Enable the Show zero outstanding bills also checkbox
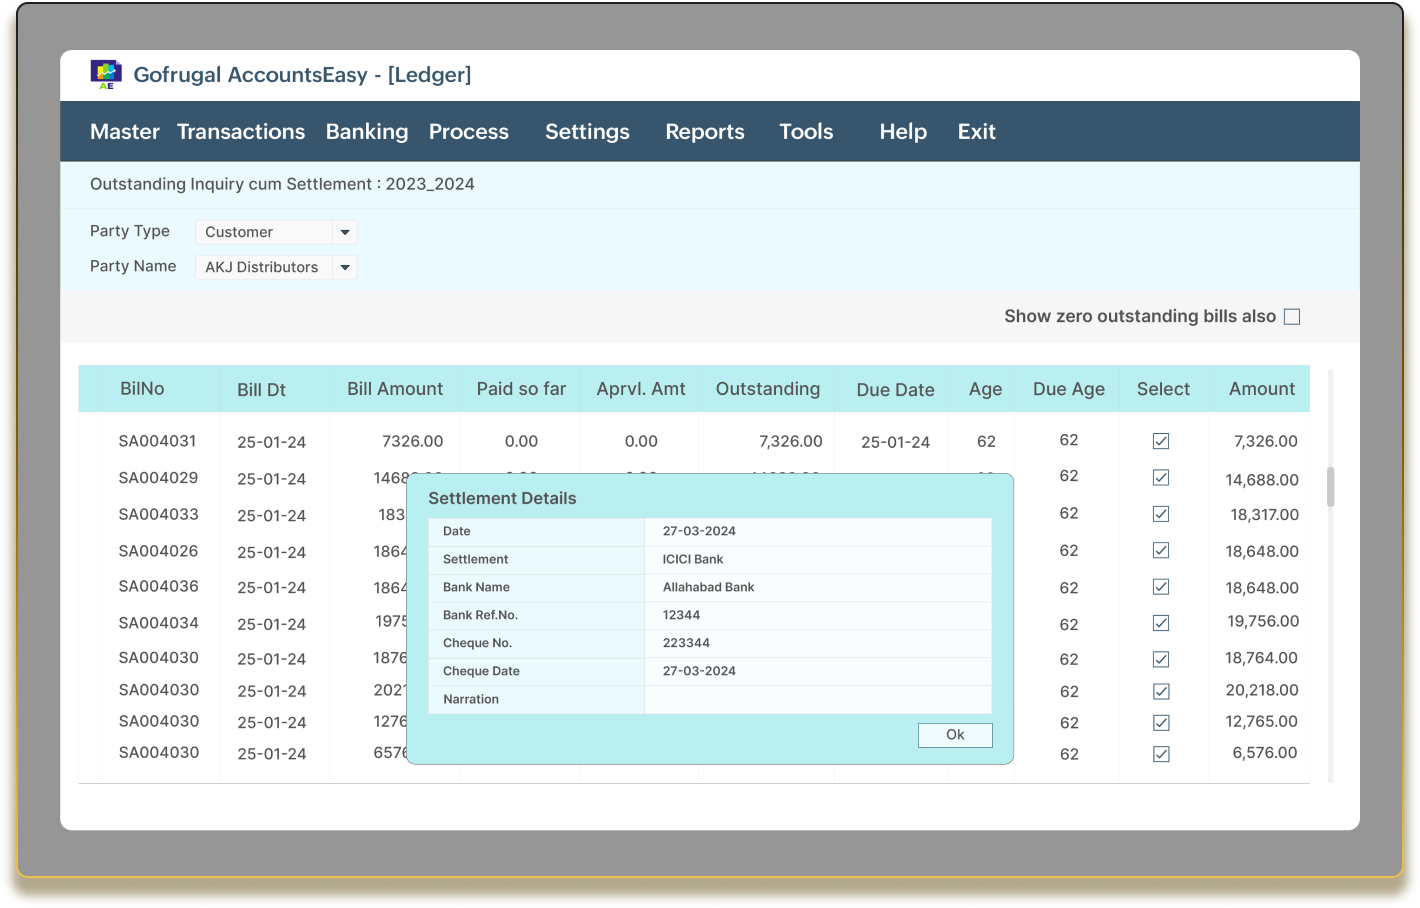Viewport: 1420px width, 908px height. coord(1292,316)
